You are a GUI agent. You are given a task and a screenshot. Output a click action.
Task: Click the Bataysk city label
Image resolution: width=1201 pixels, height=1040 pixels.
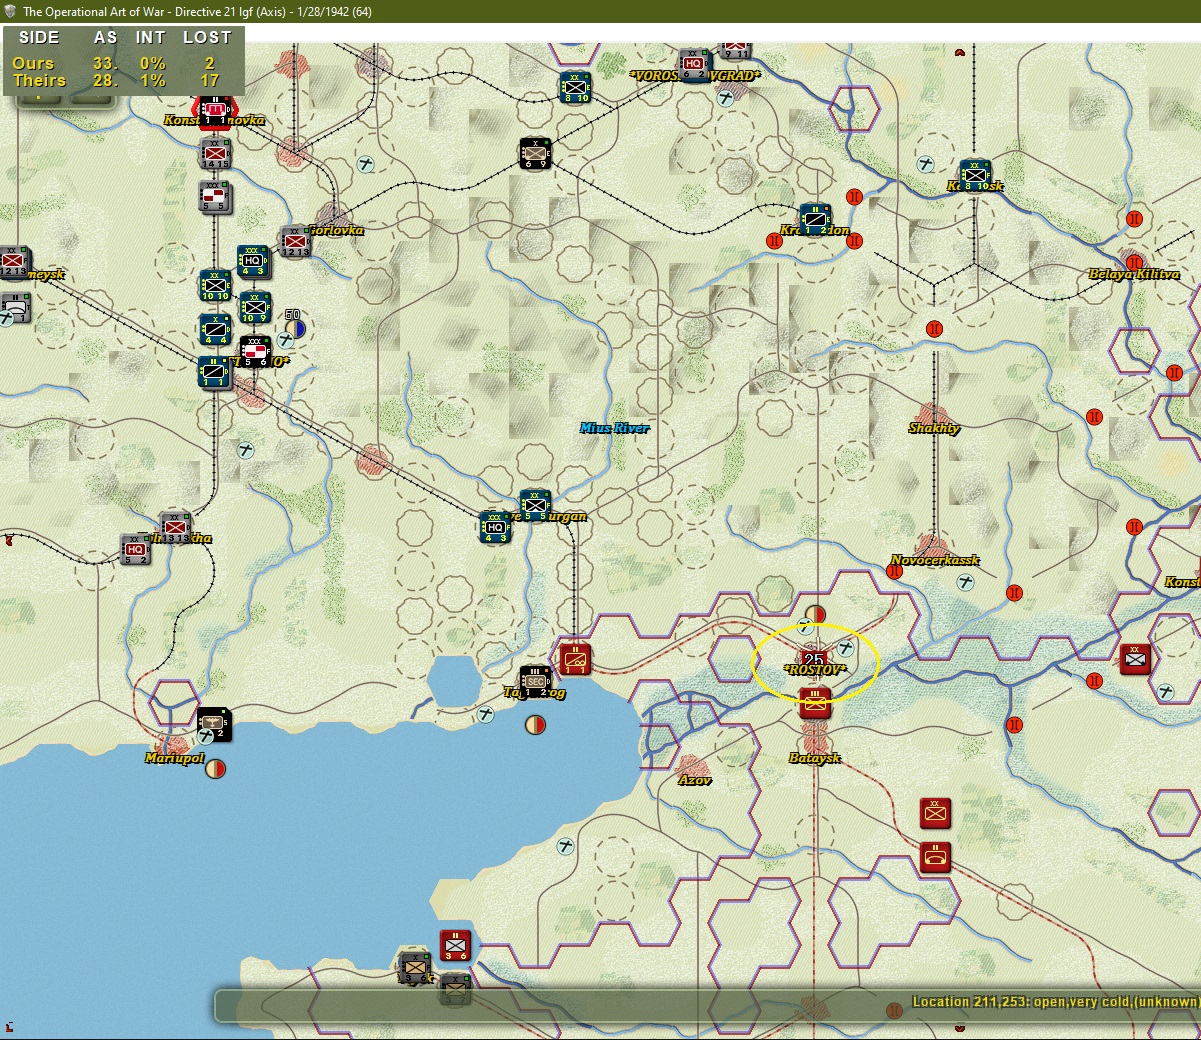[x=814, y=758]
